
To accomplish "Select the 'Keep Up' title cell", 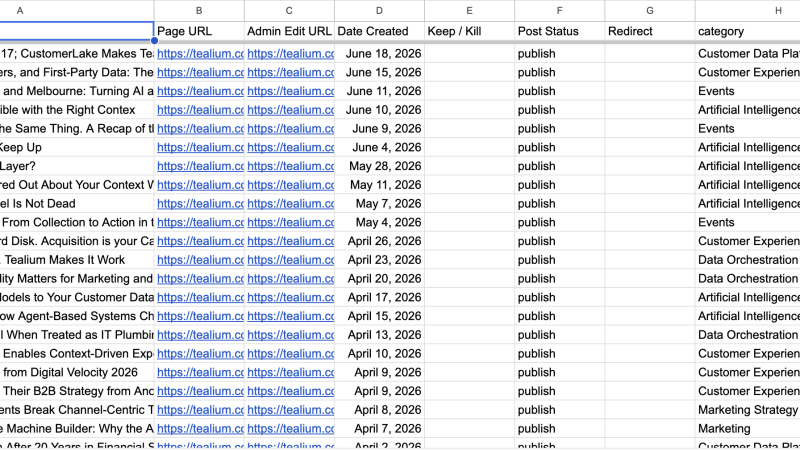I will [x=77, y=147].
